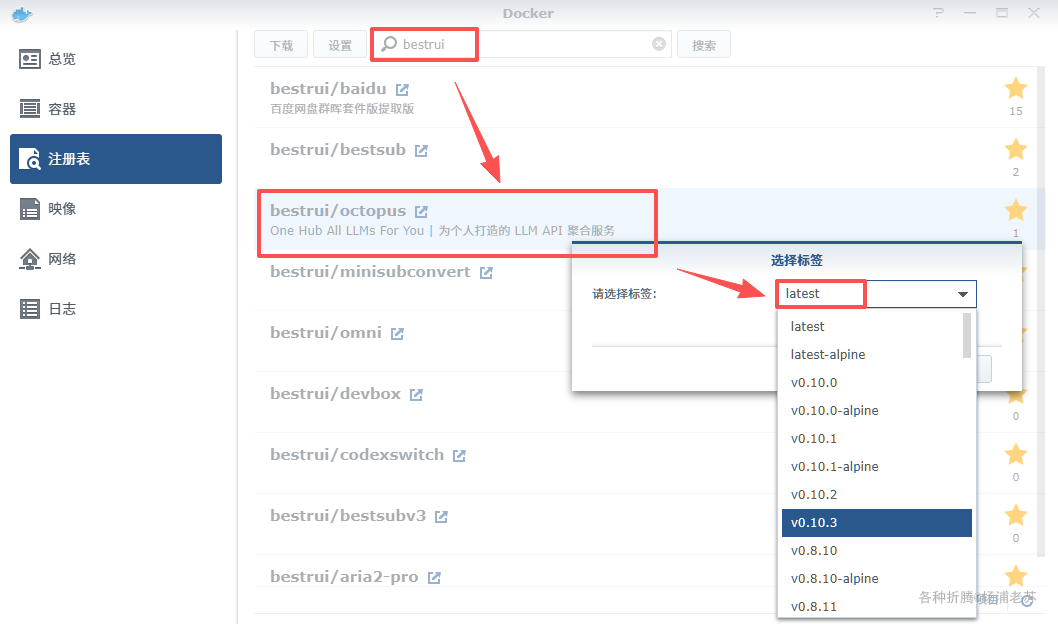Click the 搜索 search button
The image size is (1058, 624).
pyautogui.click(x=703, y=45)
